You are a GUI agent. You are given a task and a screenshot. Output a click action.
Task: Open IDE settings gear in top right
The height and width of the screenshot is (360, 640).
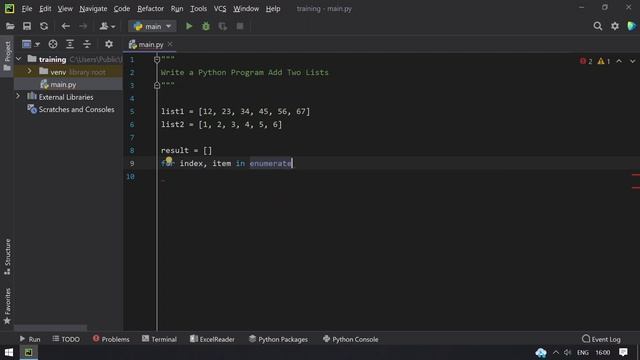click(x=615, y=26)
